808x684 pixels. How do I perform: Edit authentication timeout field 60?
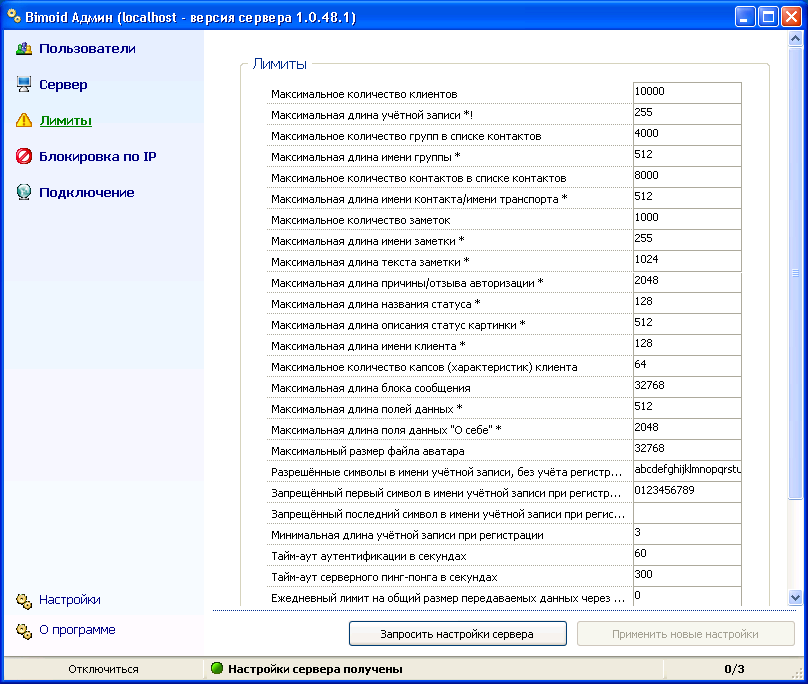687,555
